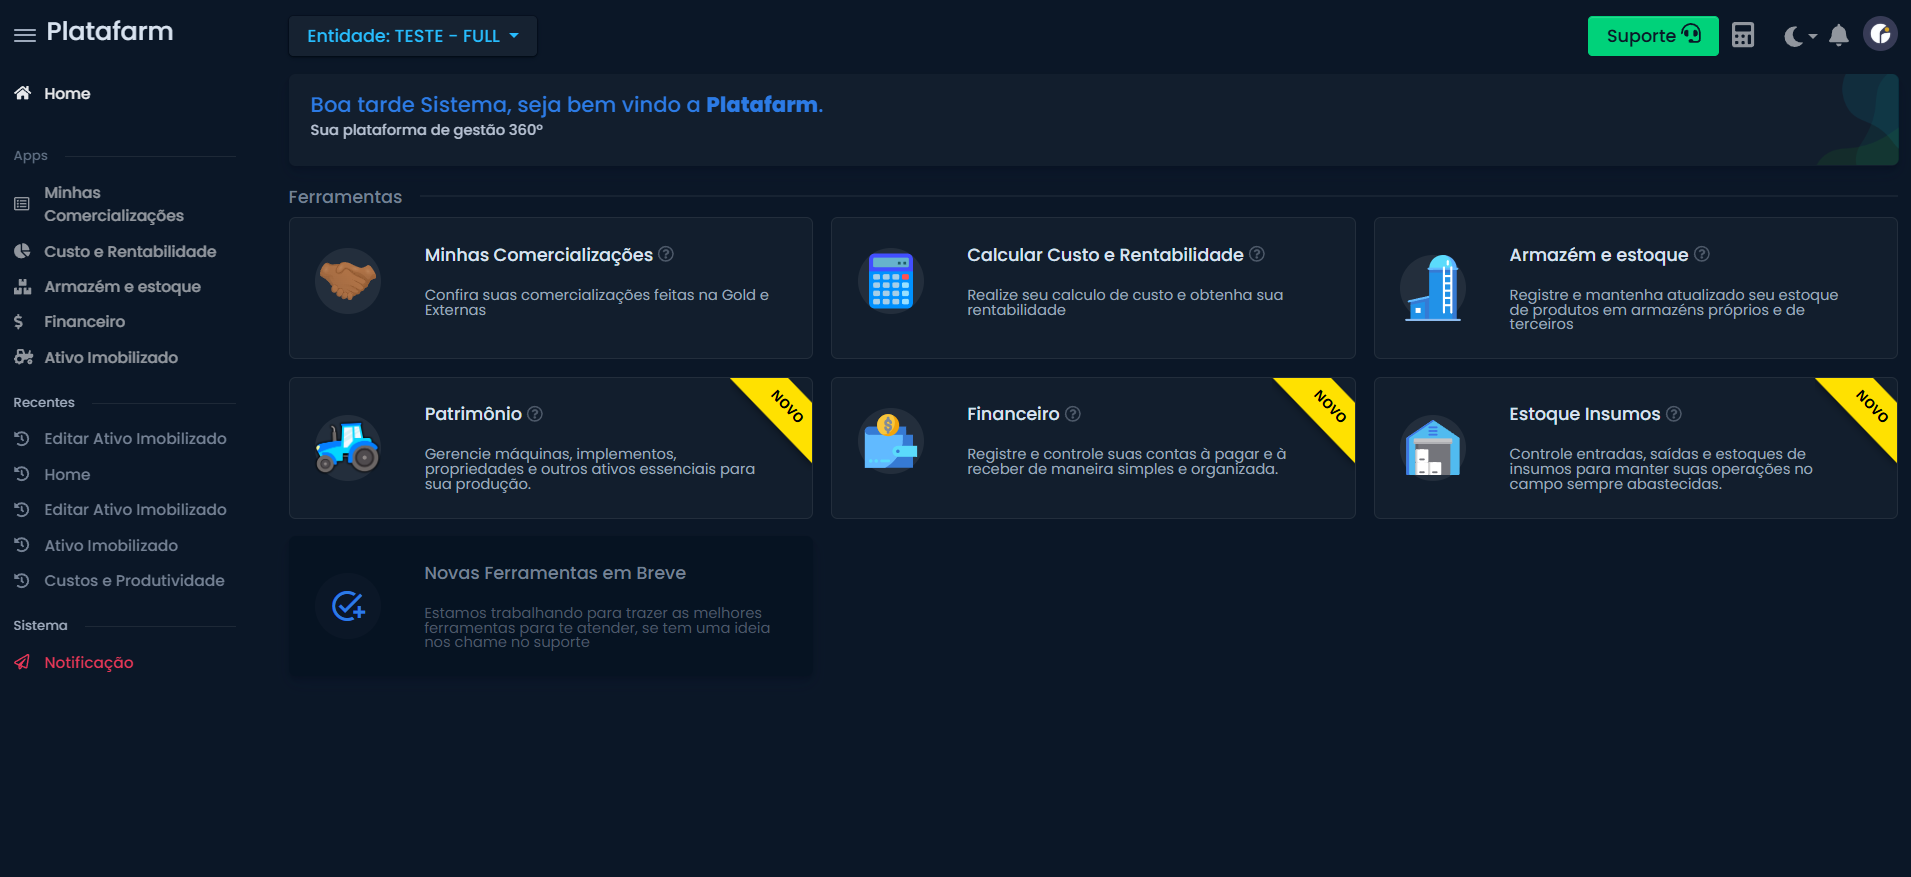Open recent Home entry under Recentes

click(x=67, y=474)
